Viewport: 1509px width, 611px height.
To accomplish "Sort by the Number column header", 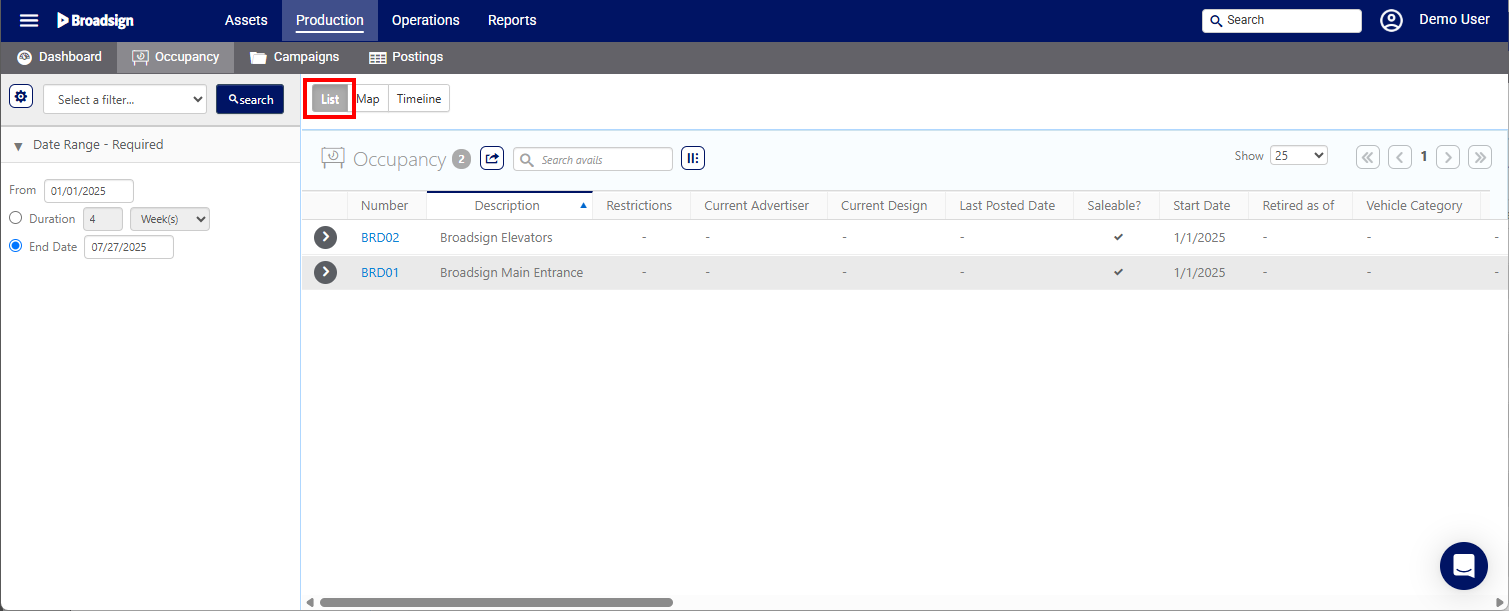I will click(x=385, y=205).
